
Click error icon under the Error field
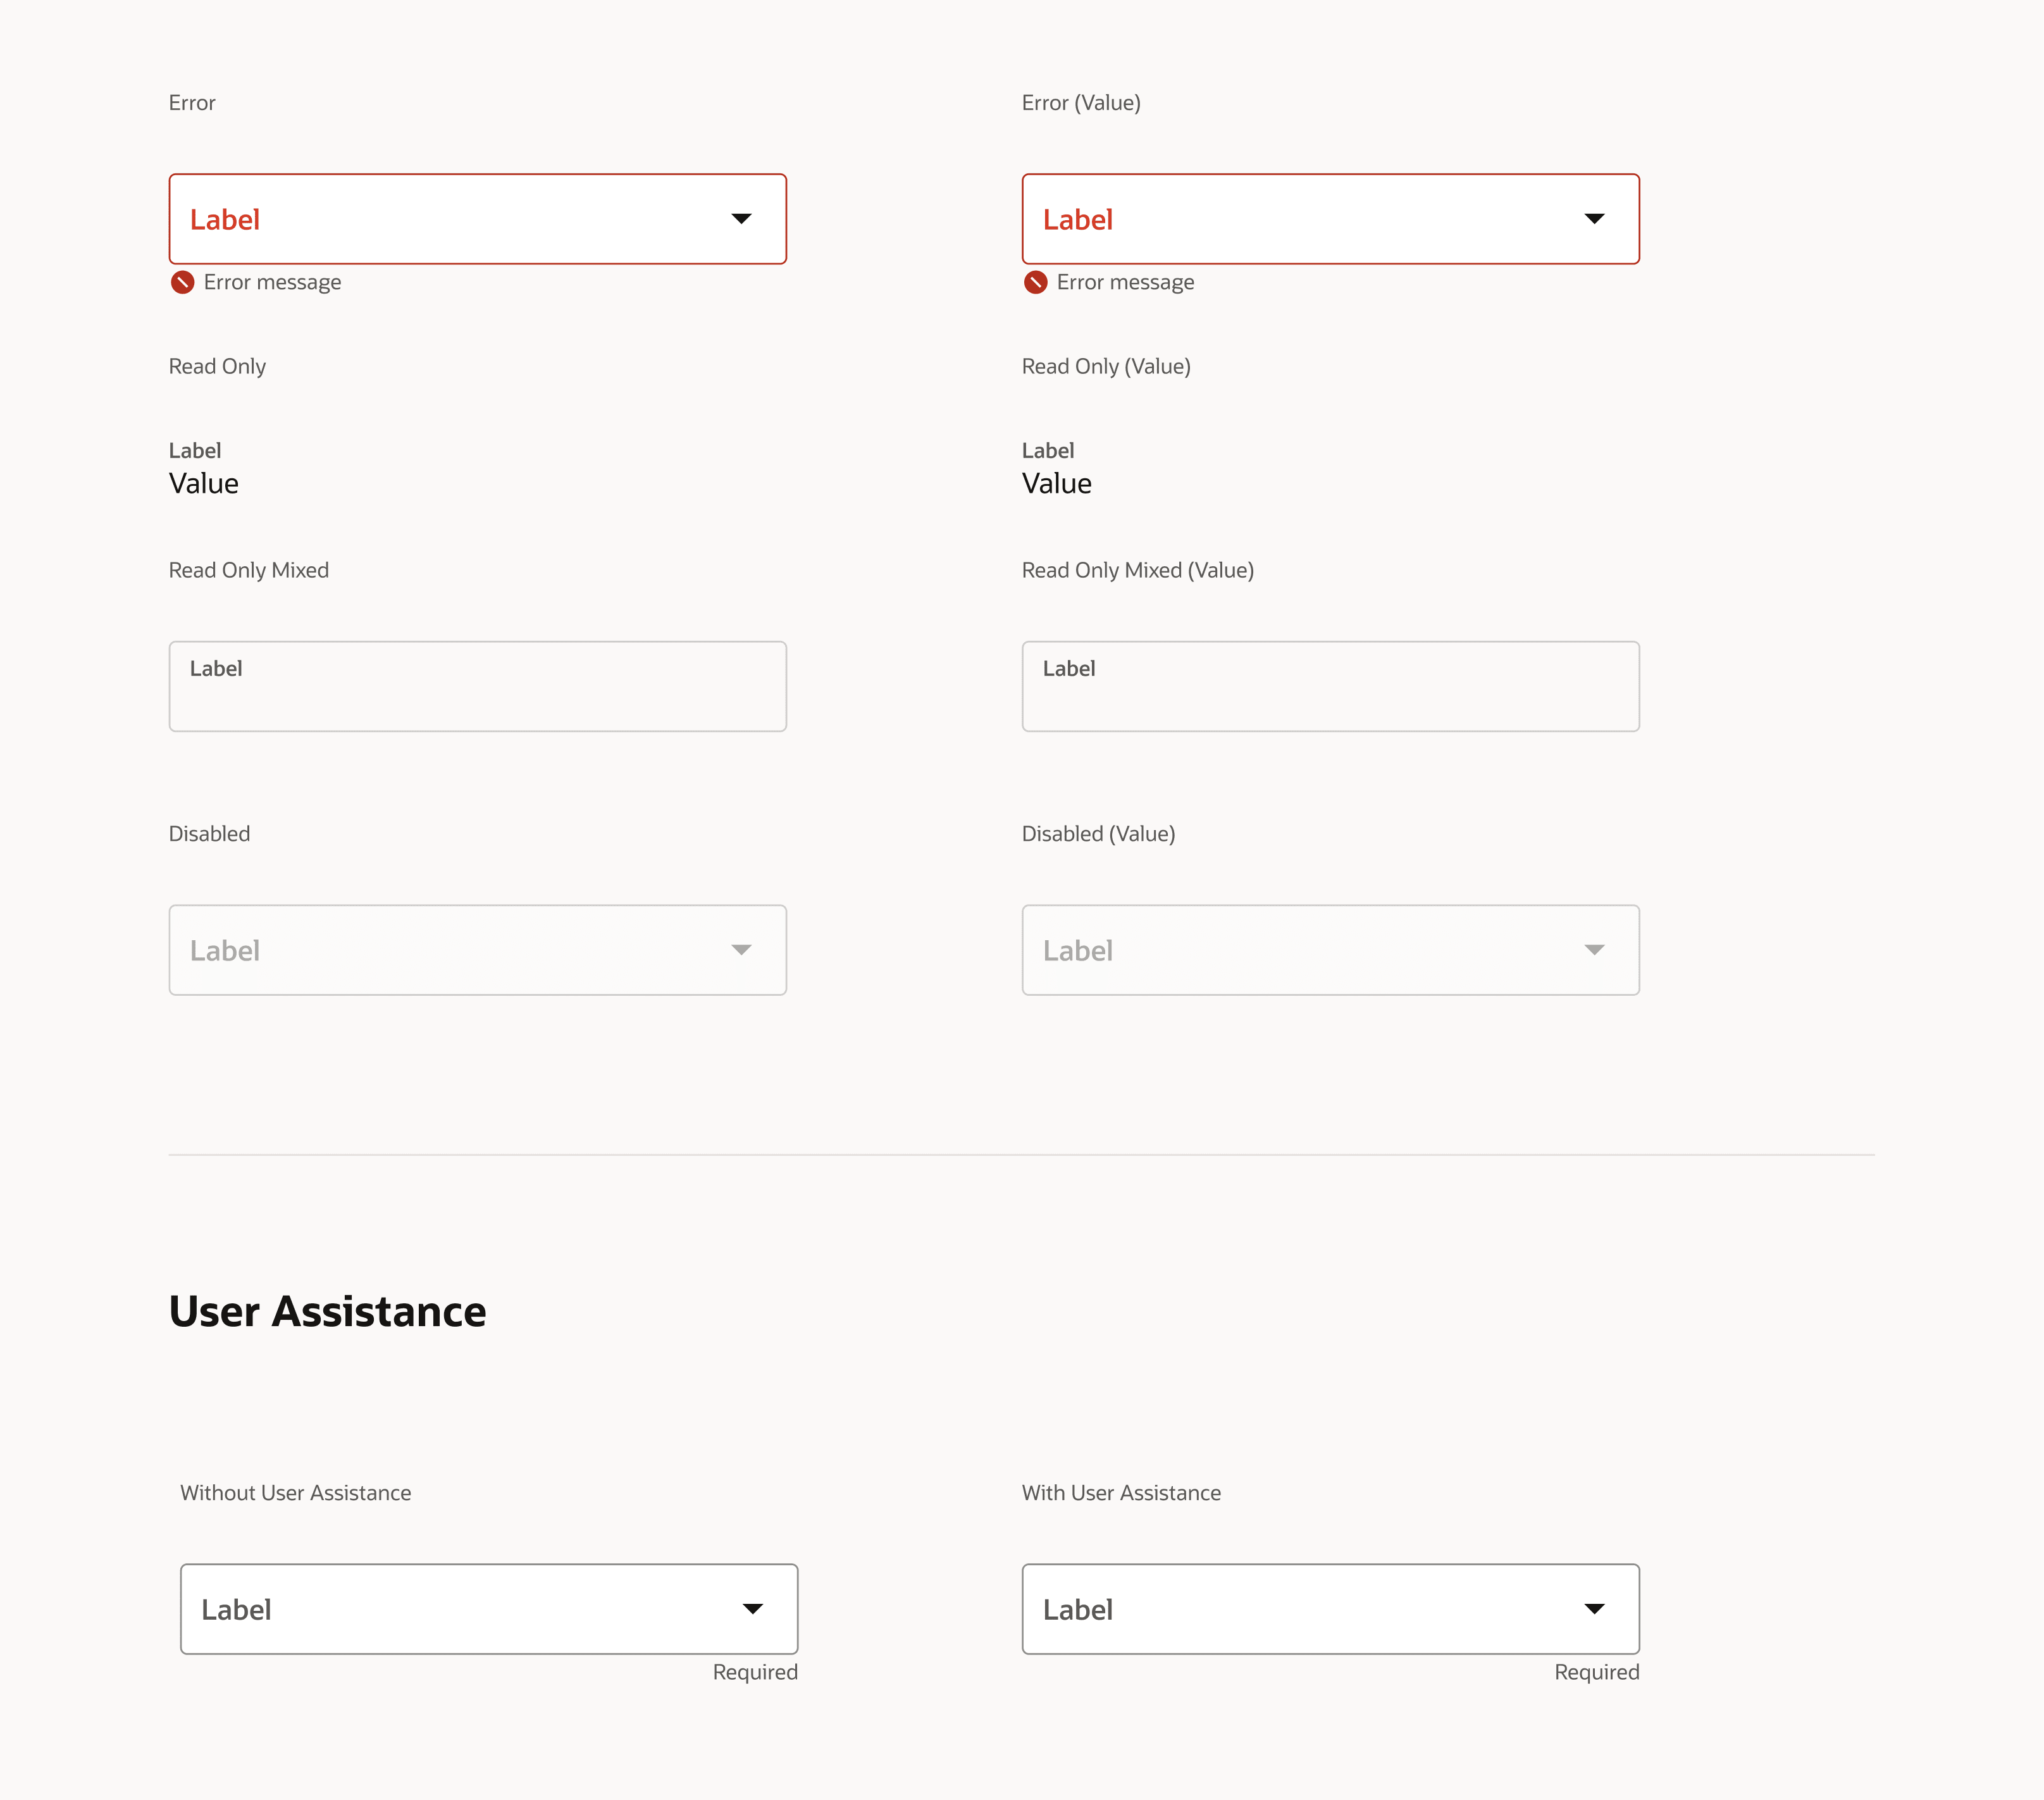click(182, 282)
